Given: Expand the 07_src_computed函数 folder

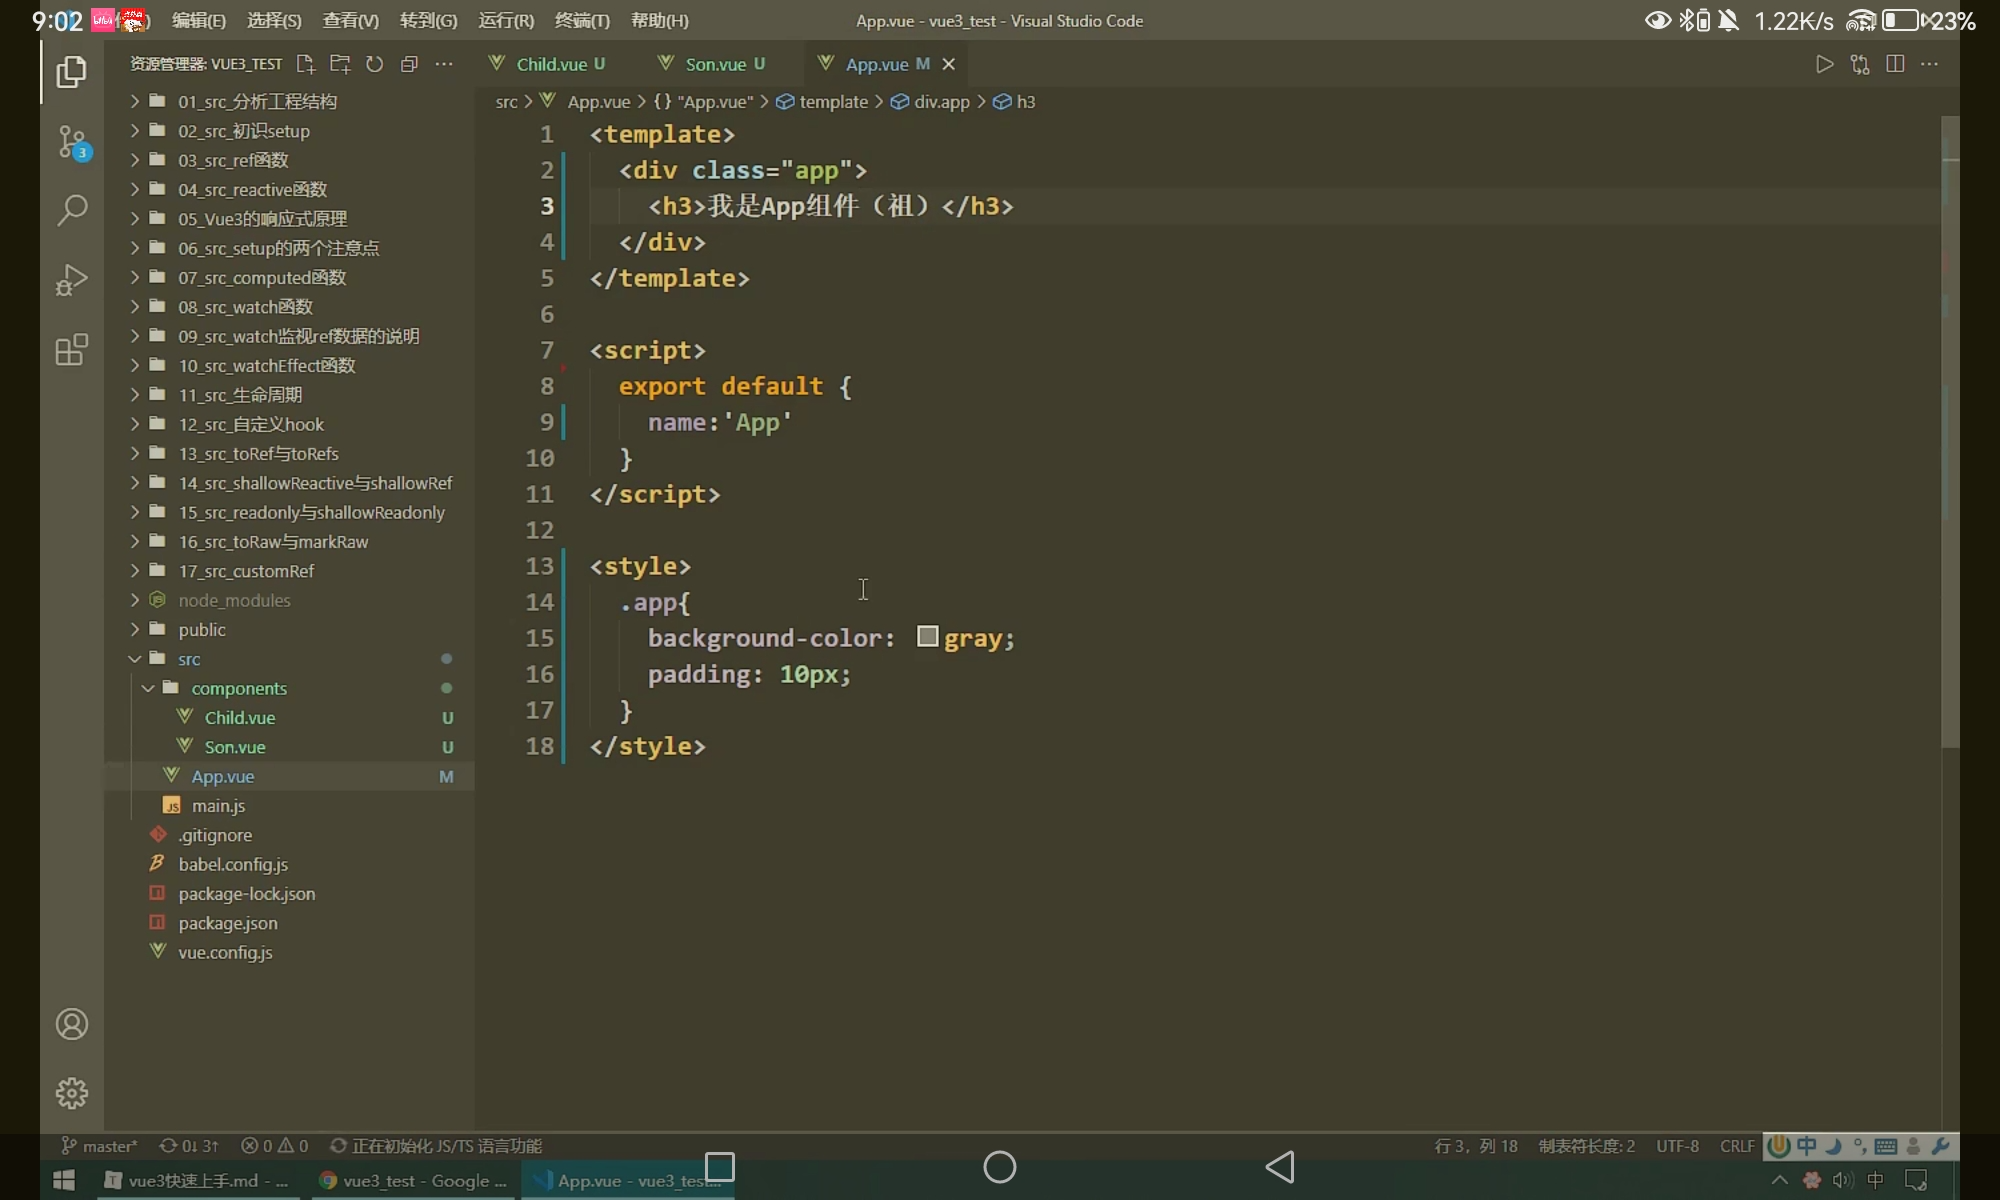Looking at the screenshot, I should coord(262,278).
